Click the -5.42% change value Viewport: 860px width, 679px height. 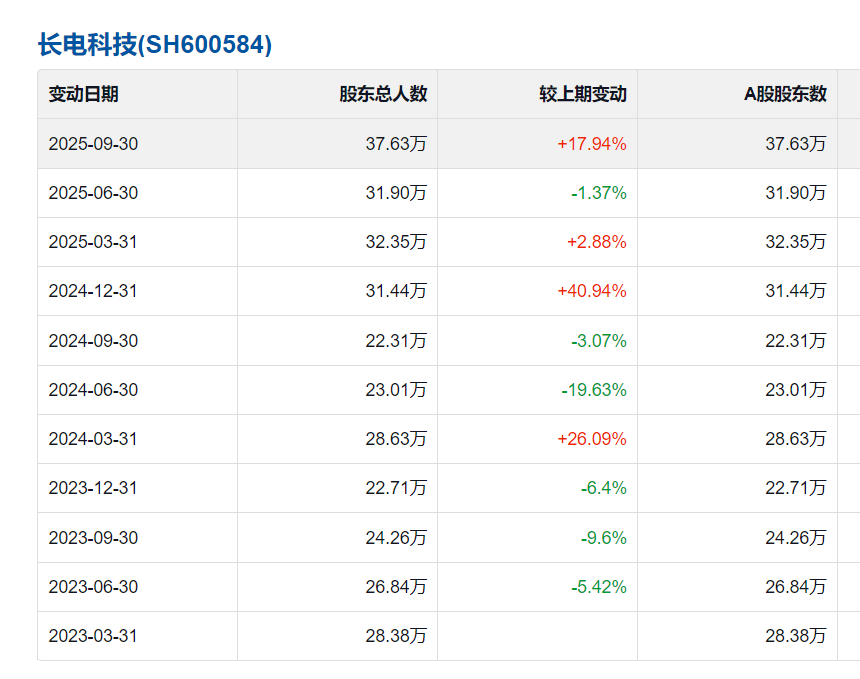599,587
